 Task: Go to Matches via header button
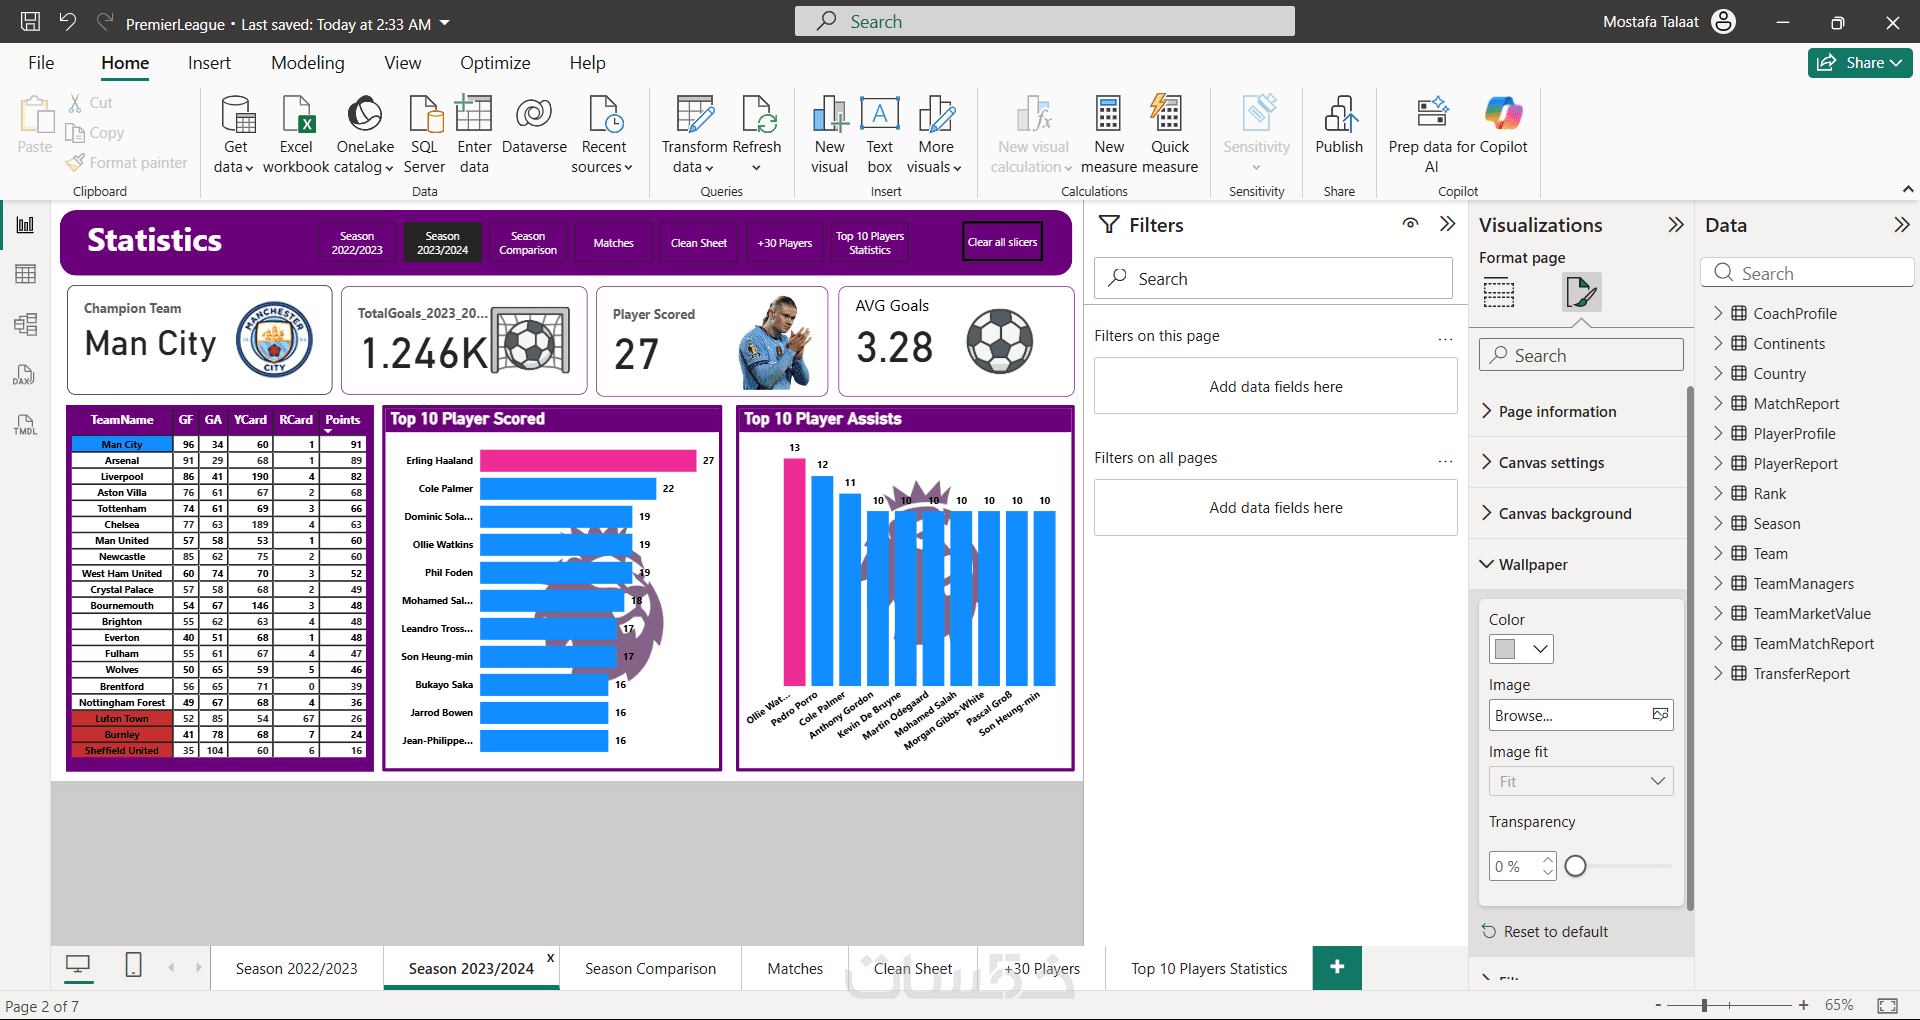(613, 243)
